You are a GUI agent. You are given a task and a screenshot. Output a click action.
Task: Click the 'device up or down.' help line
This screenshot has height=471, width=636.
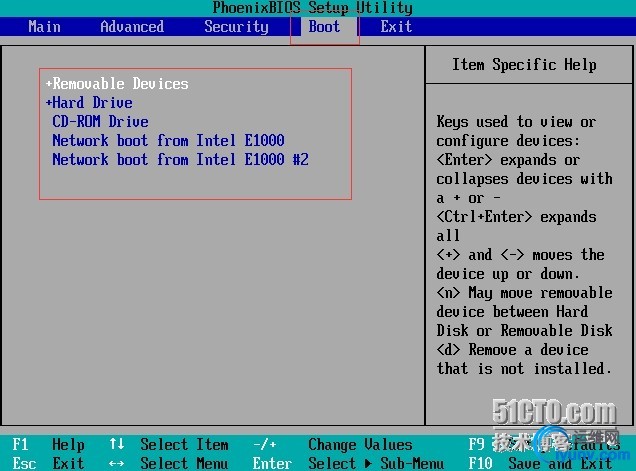pyautogui.click(x=508, y=274)
